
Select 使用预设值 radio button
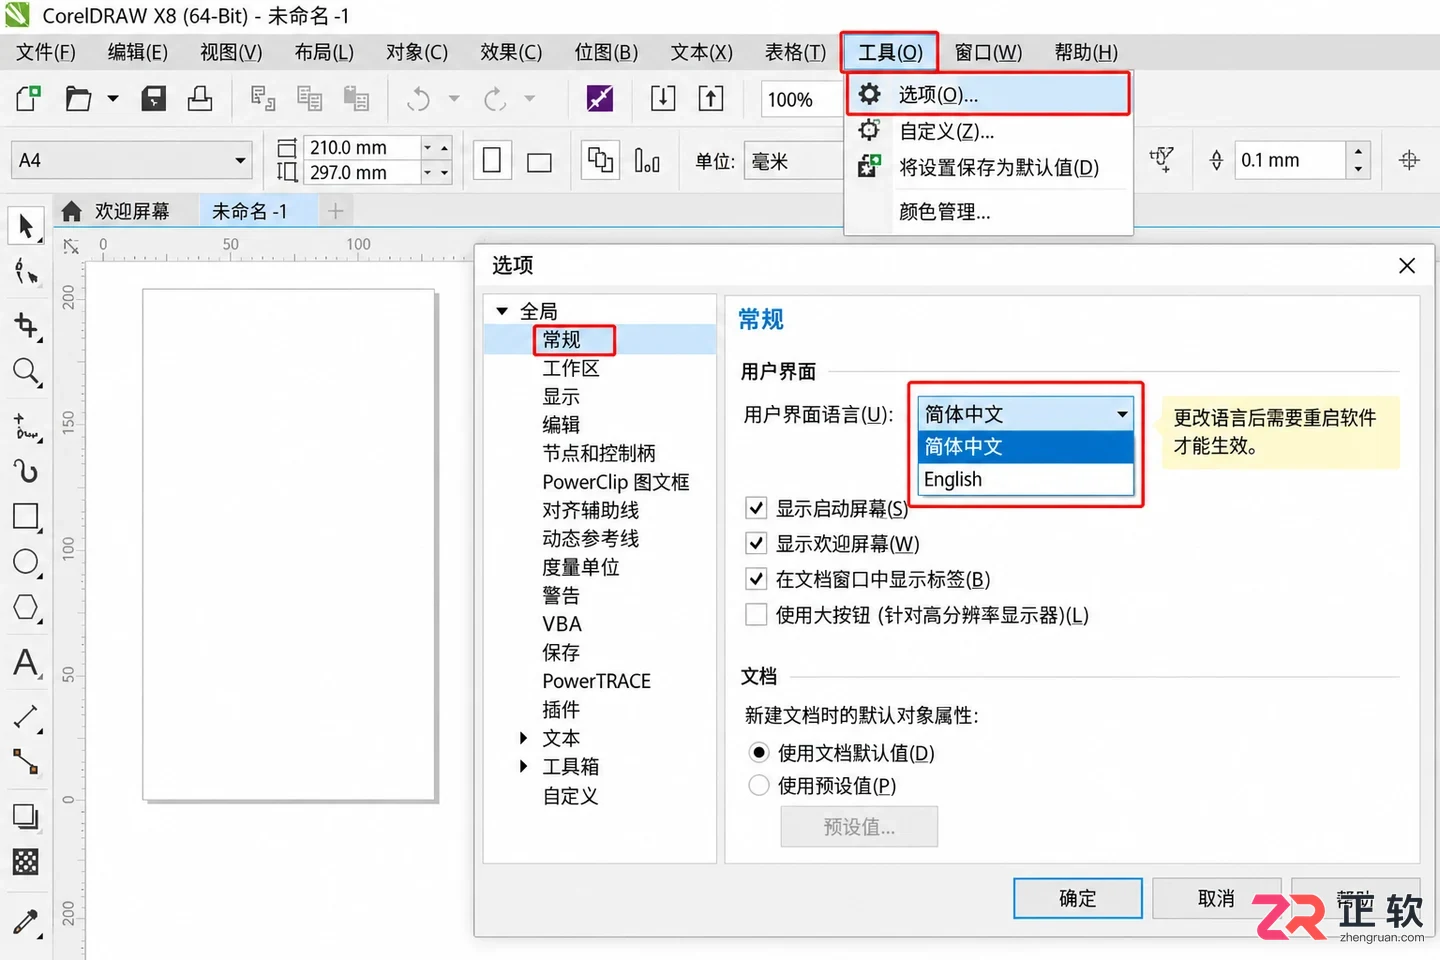click(x=759, y=786)
